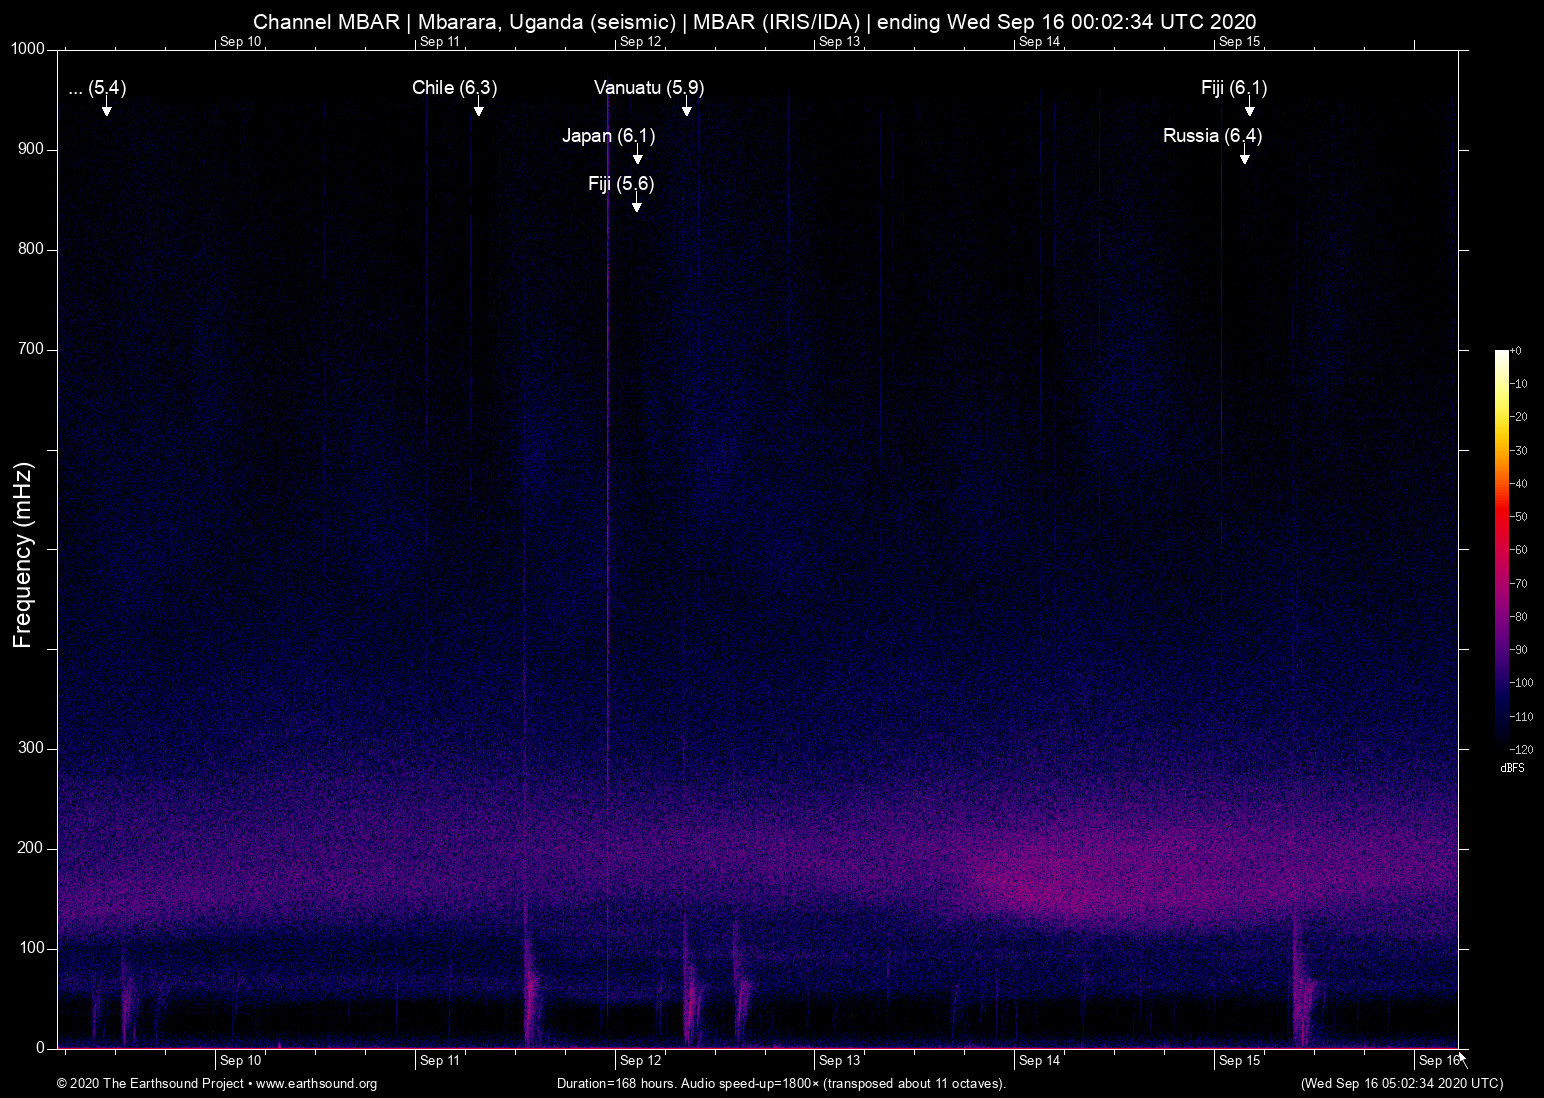Click the 200 mHz frequency axis label

point(31,848)
